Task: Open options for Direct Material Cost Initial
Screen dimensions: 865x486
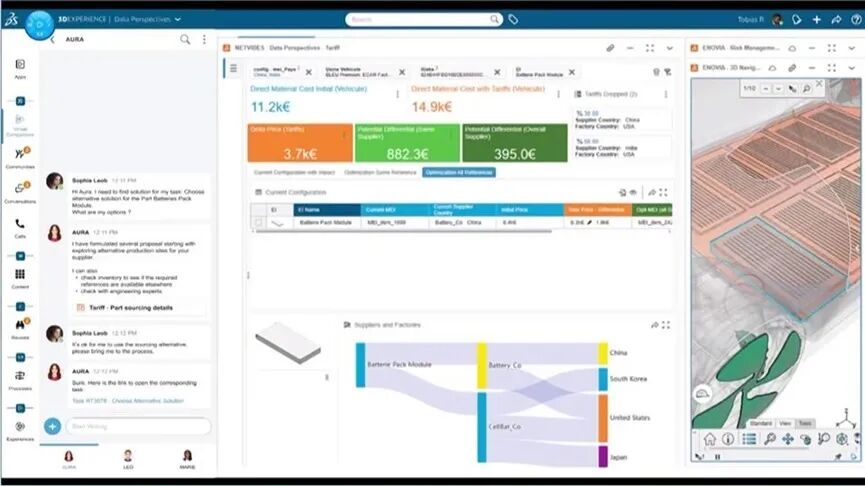Action: pyautogui.click(x=398, y=94)
